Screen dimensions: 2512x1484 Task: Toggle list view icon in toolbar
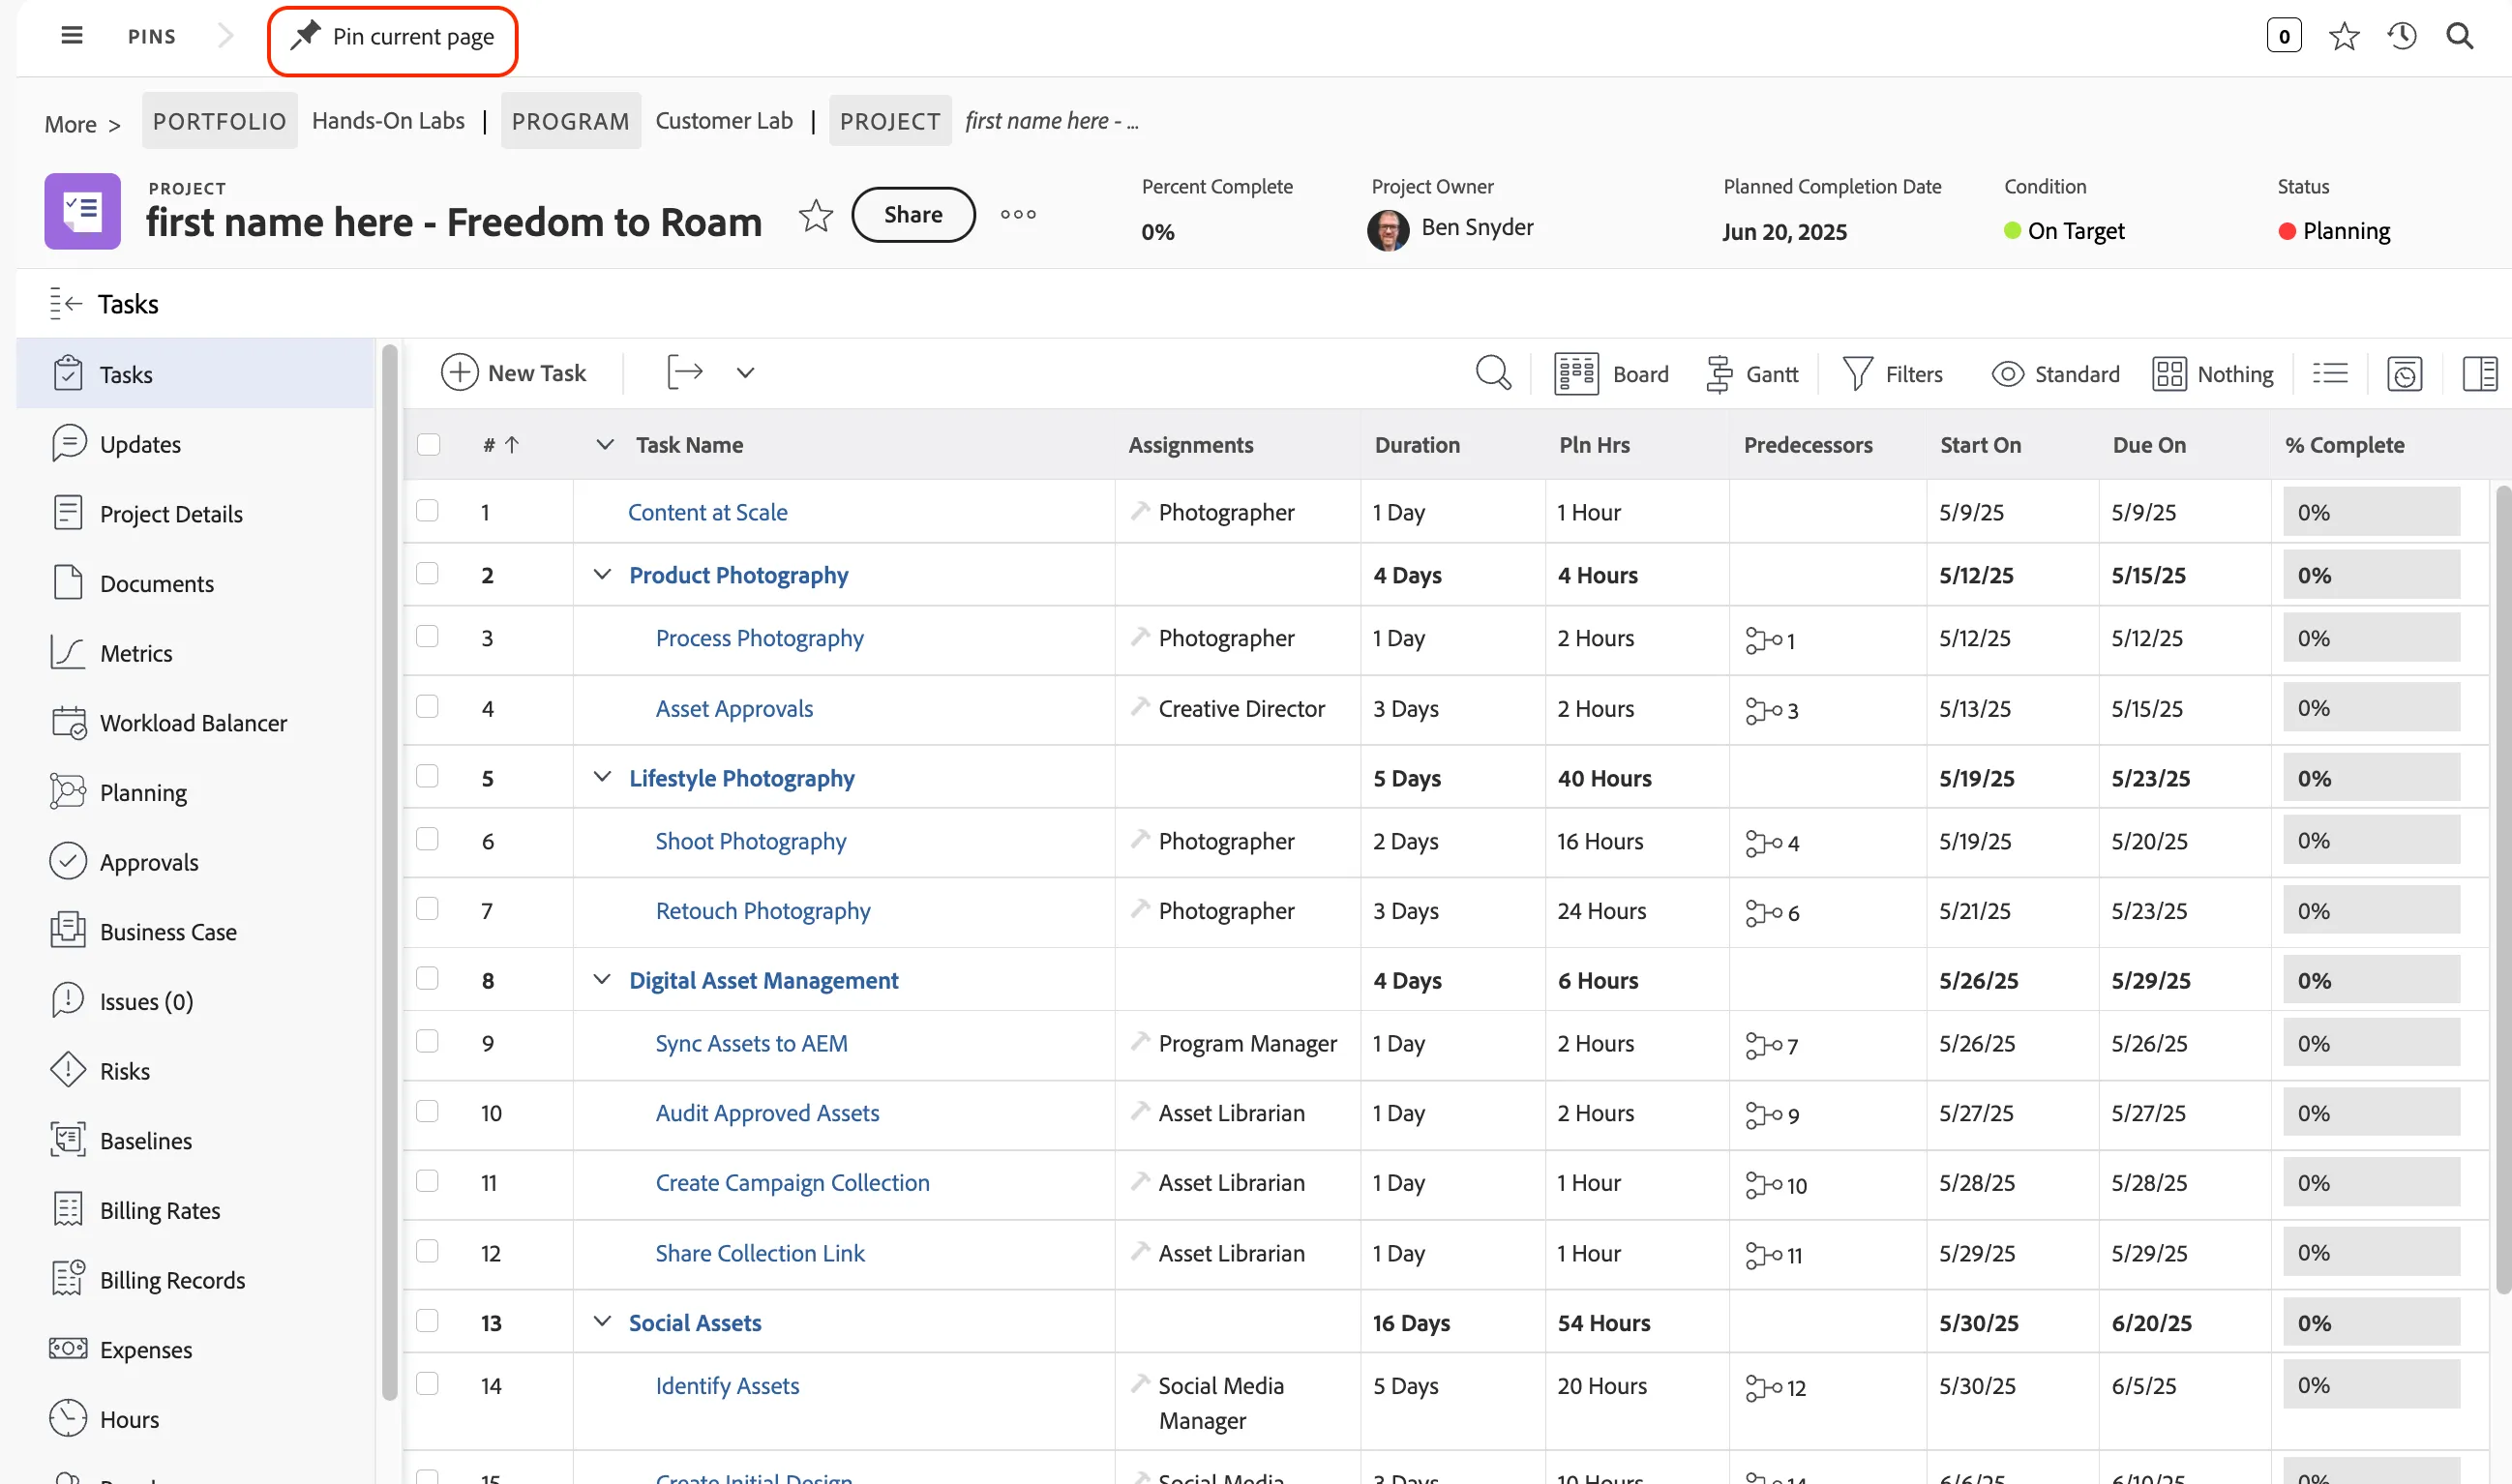coord(2330,374)
